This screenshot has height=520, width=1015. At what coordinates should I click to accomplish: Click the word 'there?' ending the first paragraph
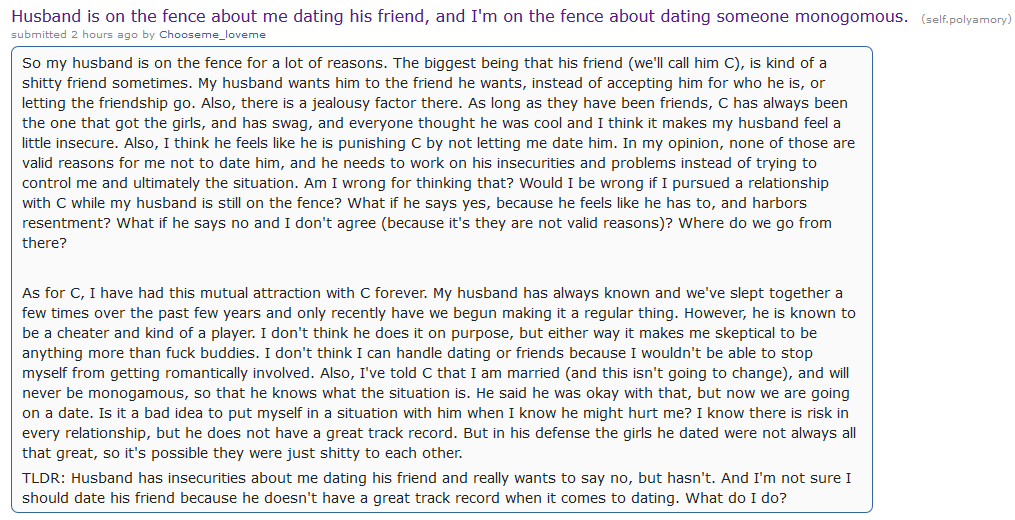point(44,243)
